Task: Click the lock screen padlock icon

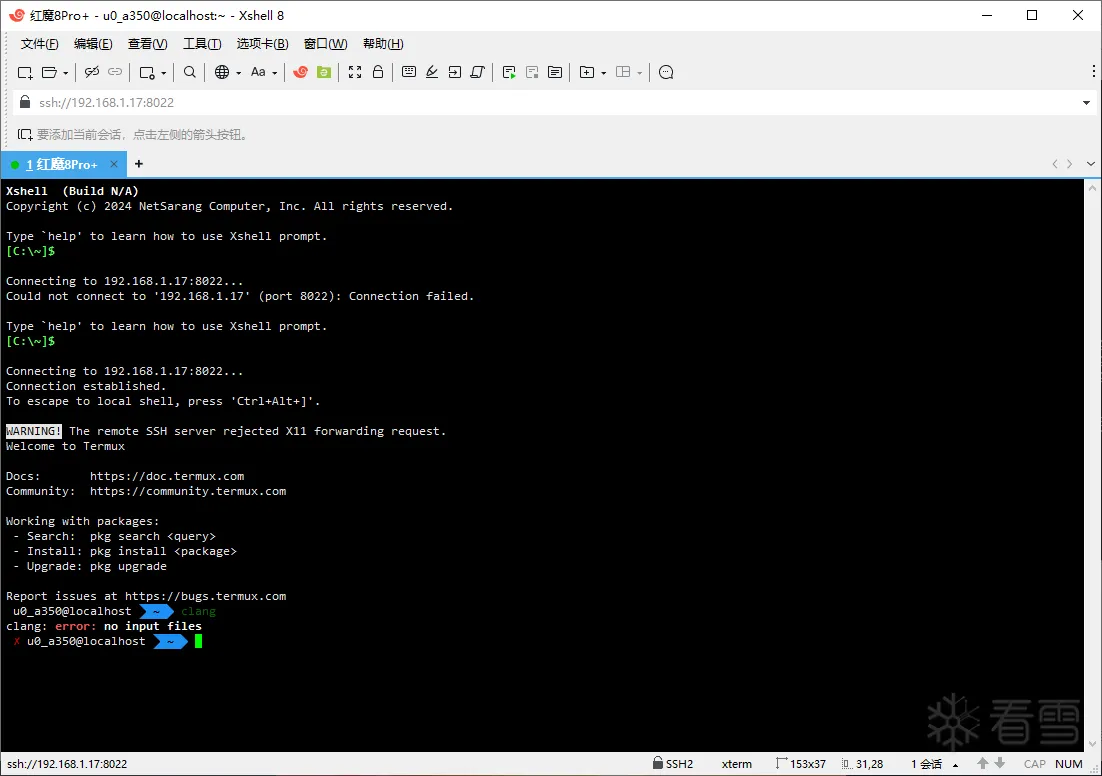Action: tap(378, 72)
